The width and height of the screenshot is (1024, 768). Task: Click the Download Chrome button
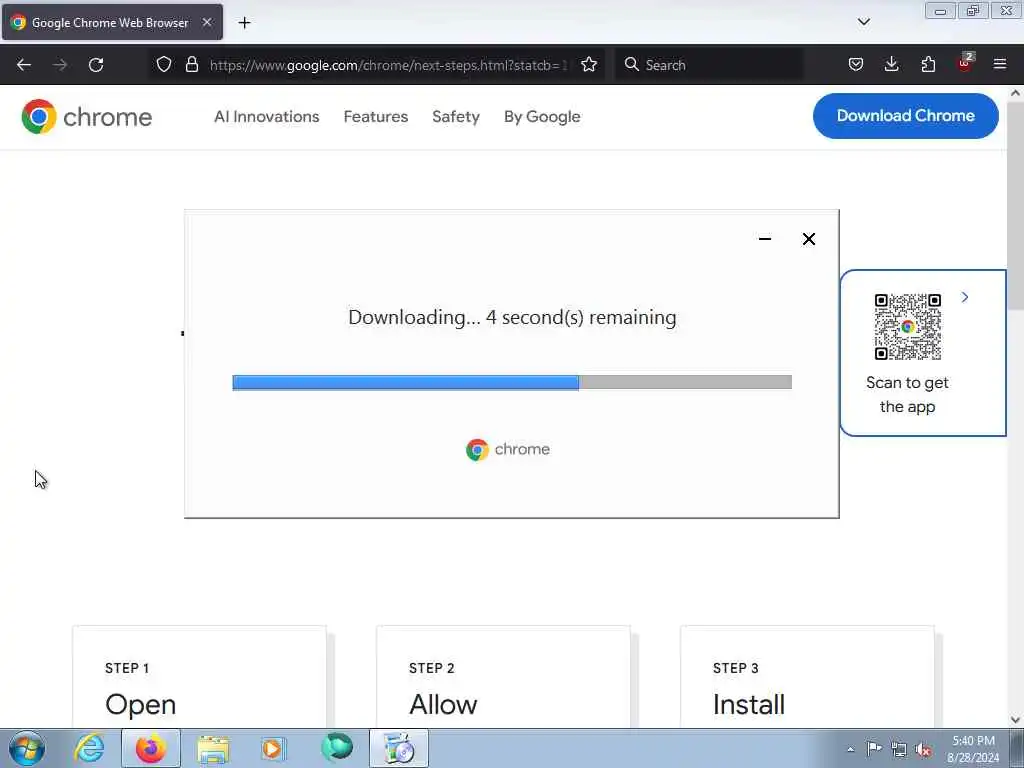coord(905,116)
